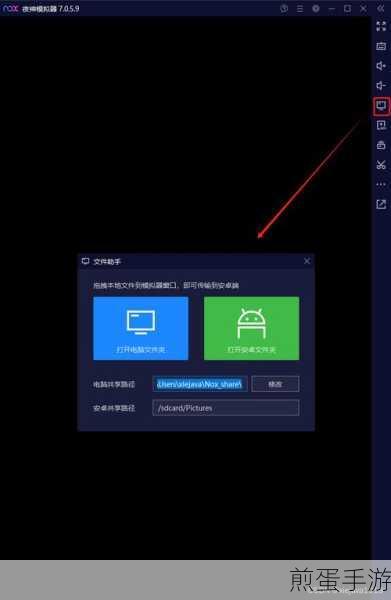This screenshot has width=391, height=600.
Task: Click the 修改 button beside the PC path
Action: click(x=275, y=384)
